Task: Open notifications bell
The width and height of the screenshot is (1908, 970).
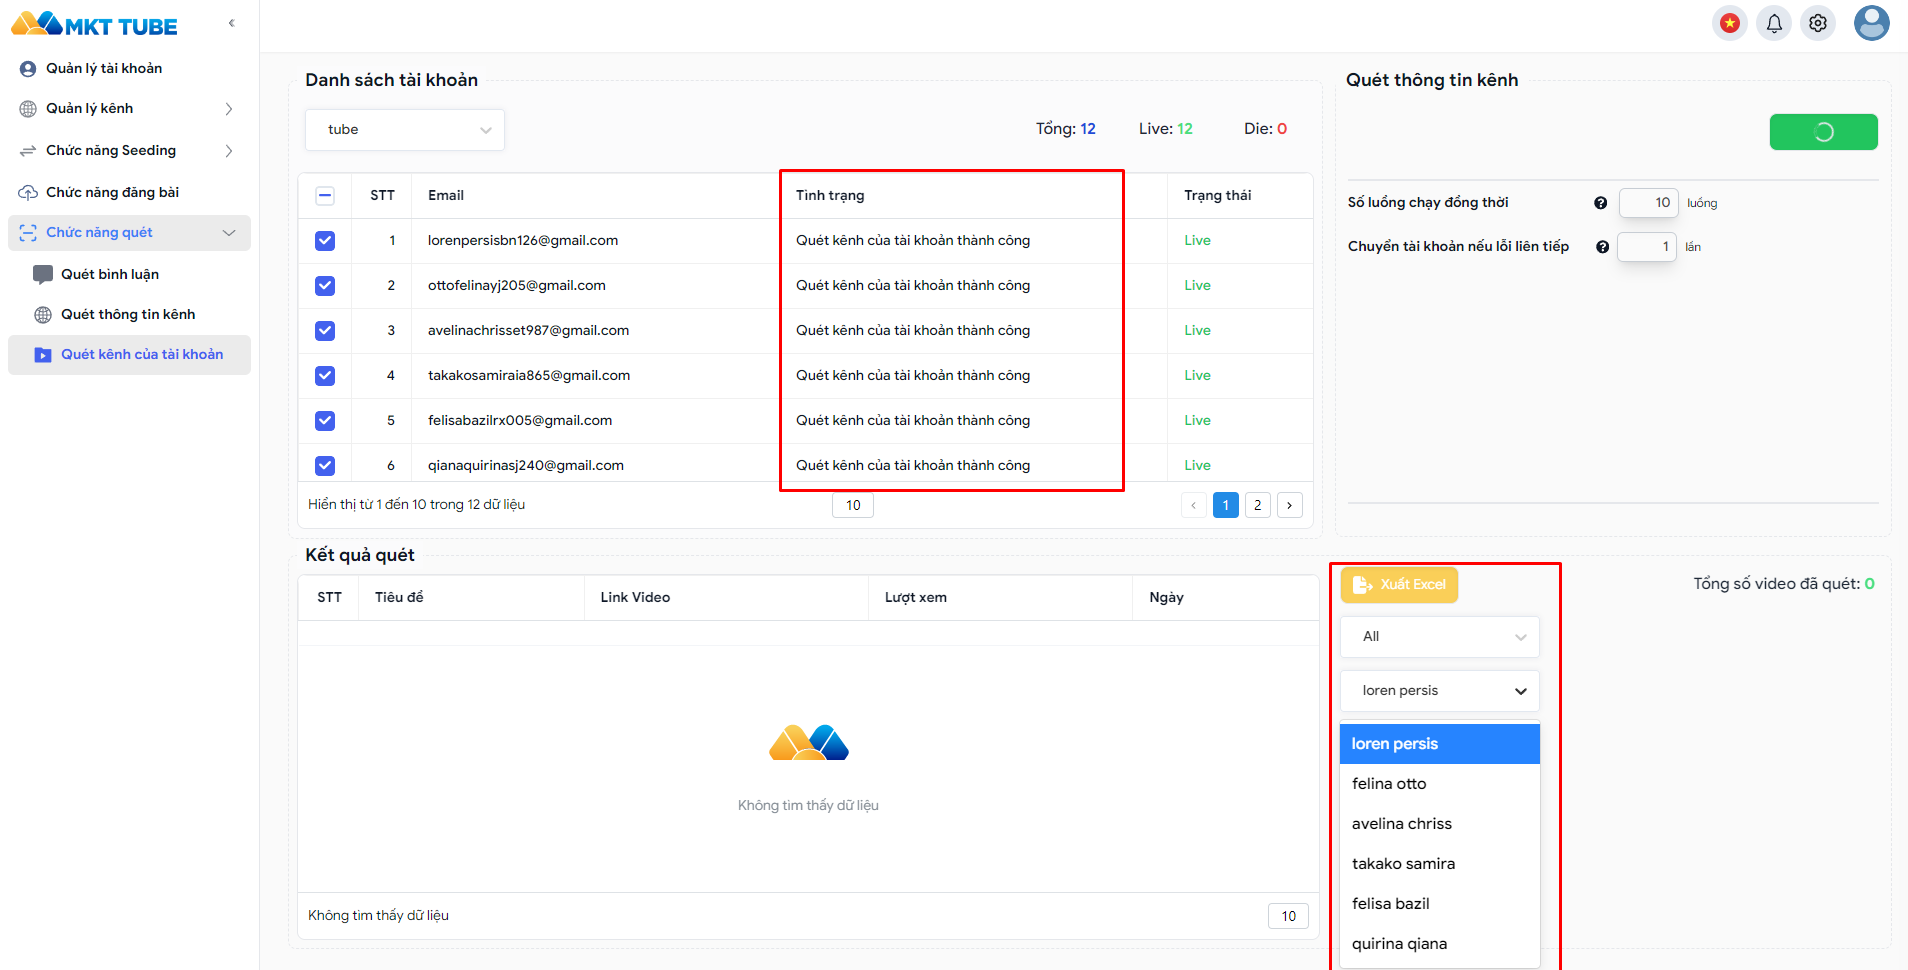Action: [1774, 23]
